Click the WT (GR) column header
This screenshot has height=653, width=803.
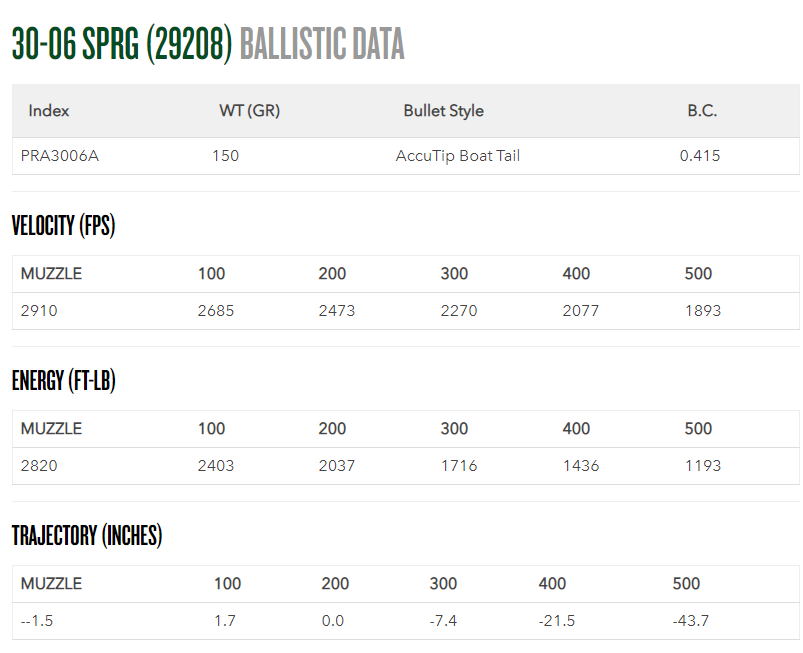click(x=249, y=111)
